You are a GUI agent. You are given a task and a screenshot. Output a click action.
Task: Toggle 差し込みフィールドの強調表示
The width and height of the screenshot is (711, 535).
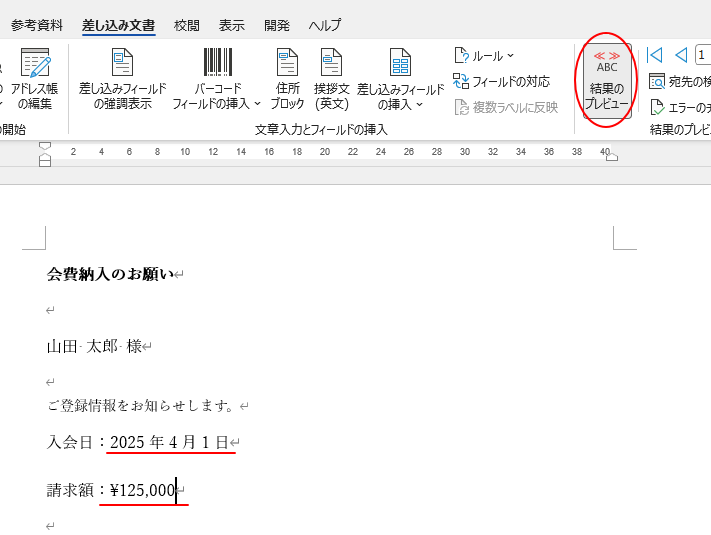coord(122,79)
